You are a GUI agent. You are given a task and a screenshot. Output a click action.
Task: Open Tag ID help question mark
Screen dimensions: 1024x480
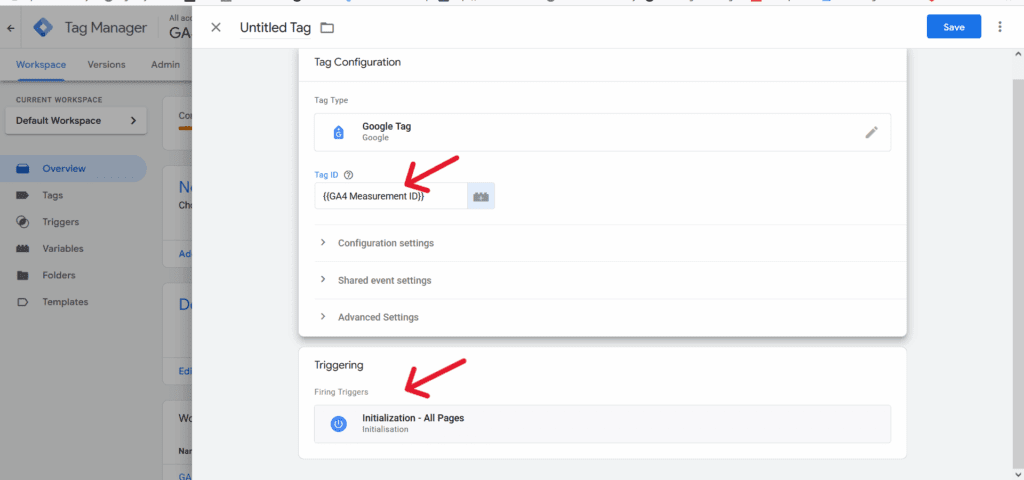coord(348,174)
